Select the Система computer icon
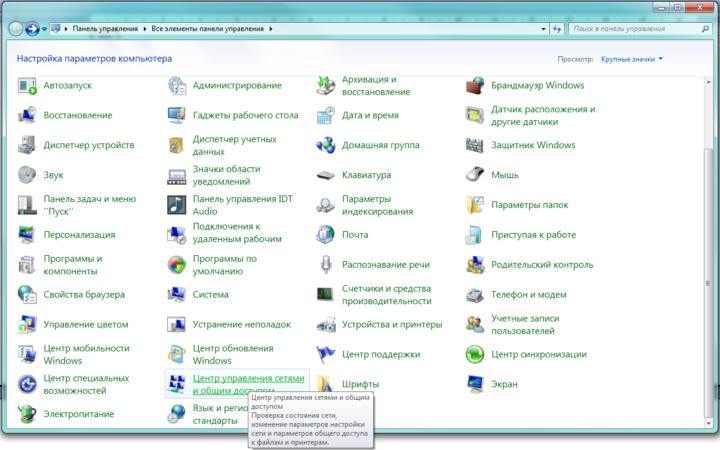 177,295
